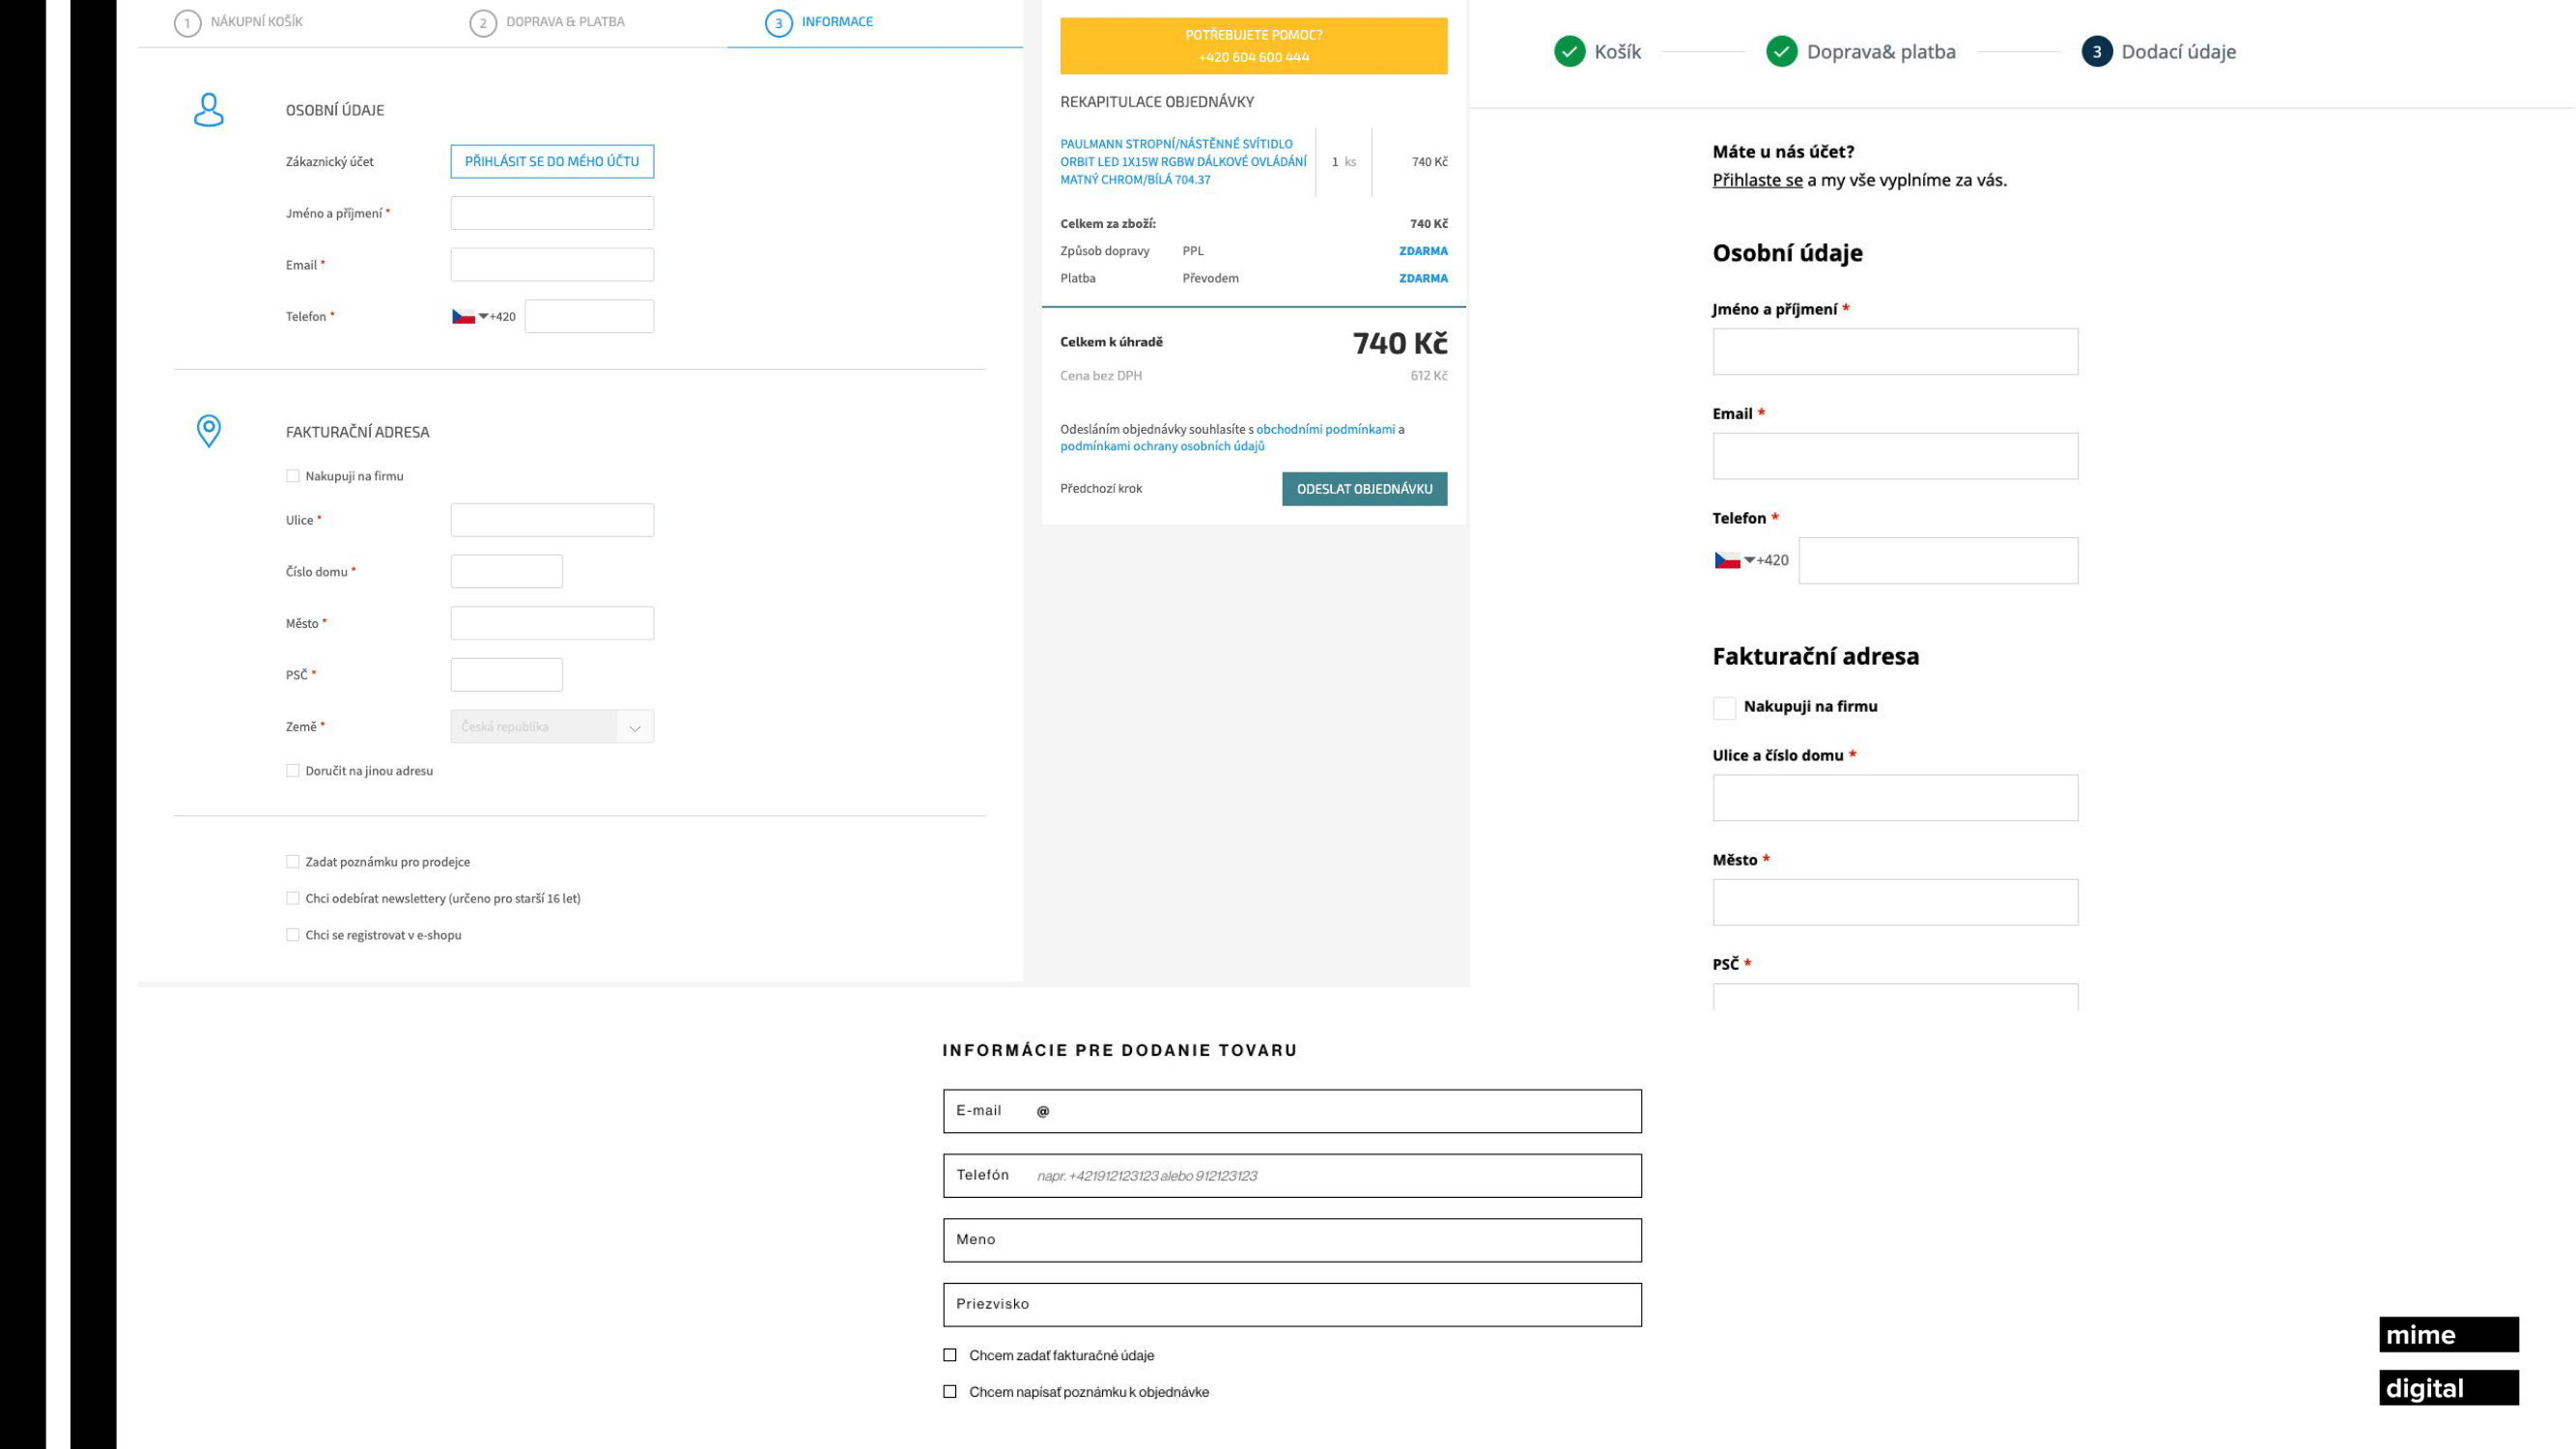Image resolution: width=2576 pixels, height=1449 pixels.
Task: Click the green check icon next to Košík
Action: pos(1569,51)
